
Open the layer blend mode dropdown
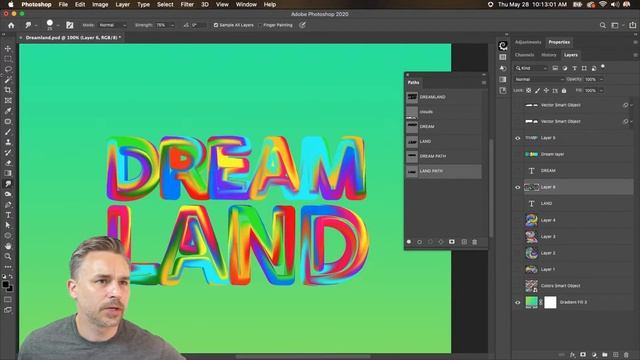point(539,79)
